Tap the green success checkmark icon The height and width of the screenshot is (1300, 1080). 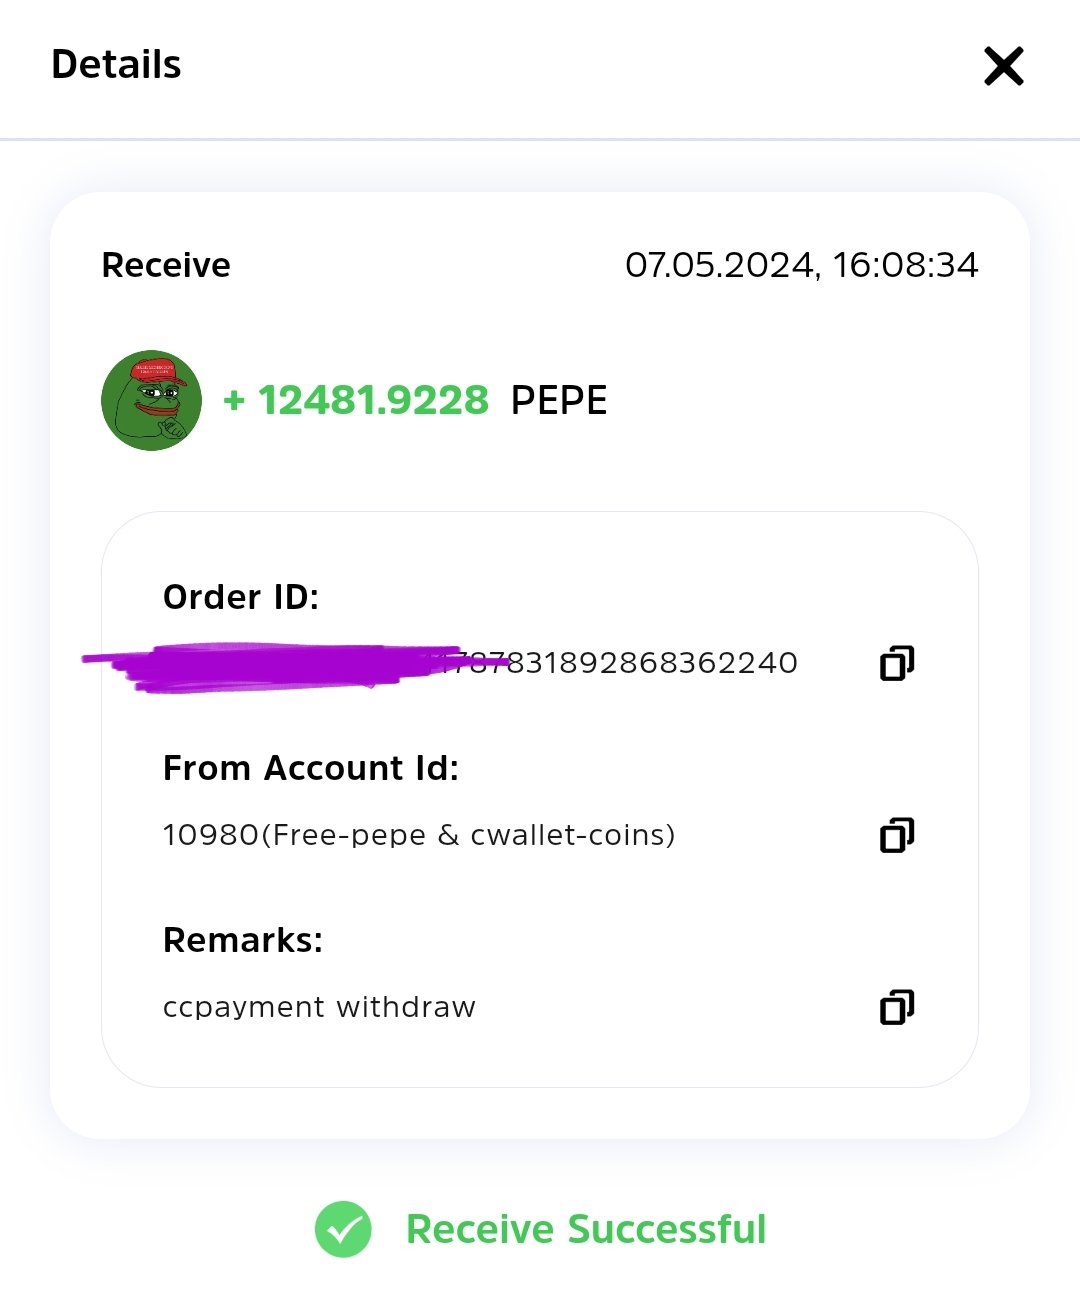click(x=343, y=1229)
